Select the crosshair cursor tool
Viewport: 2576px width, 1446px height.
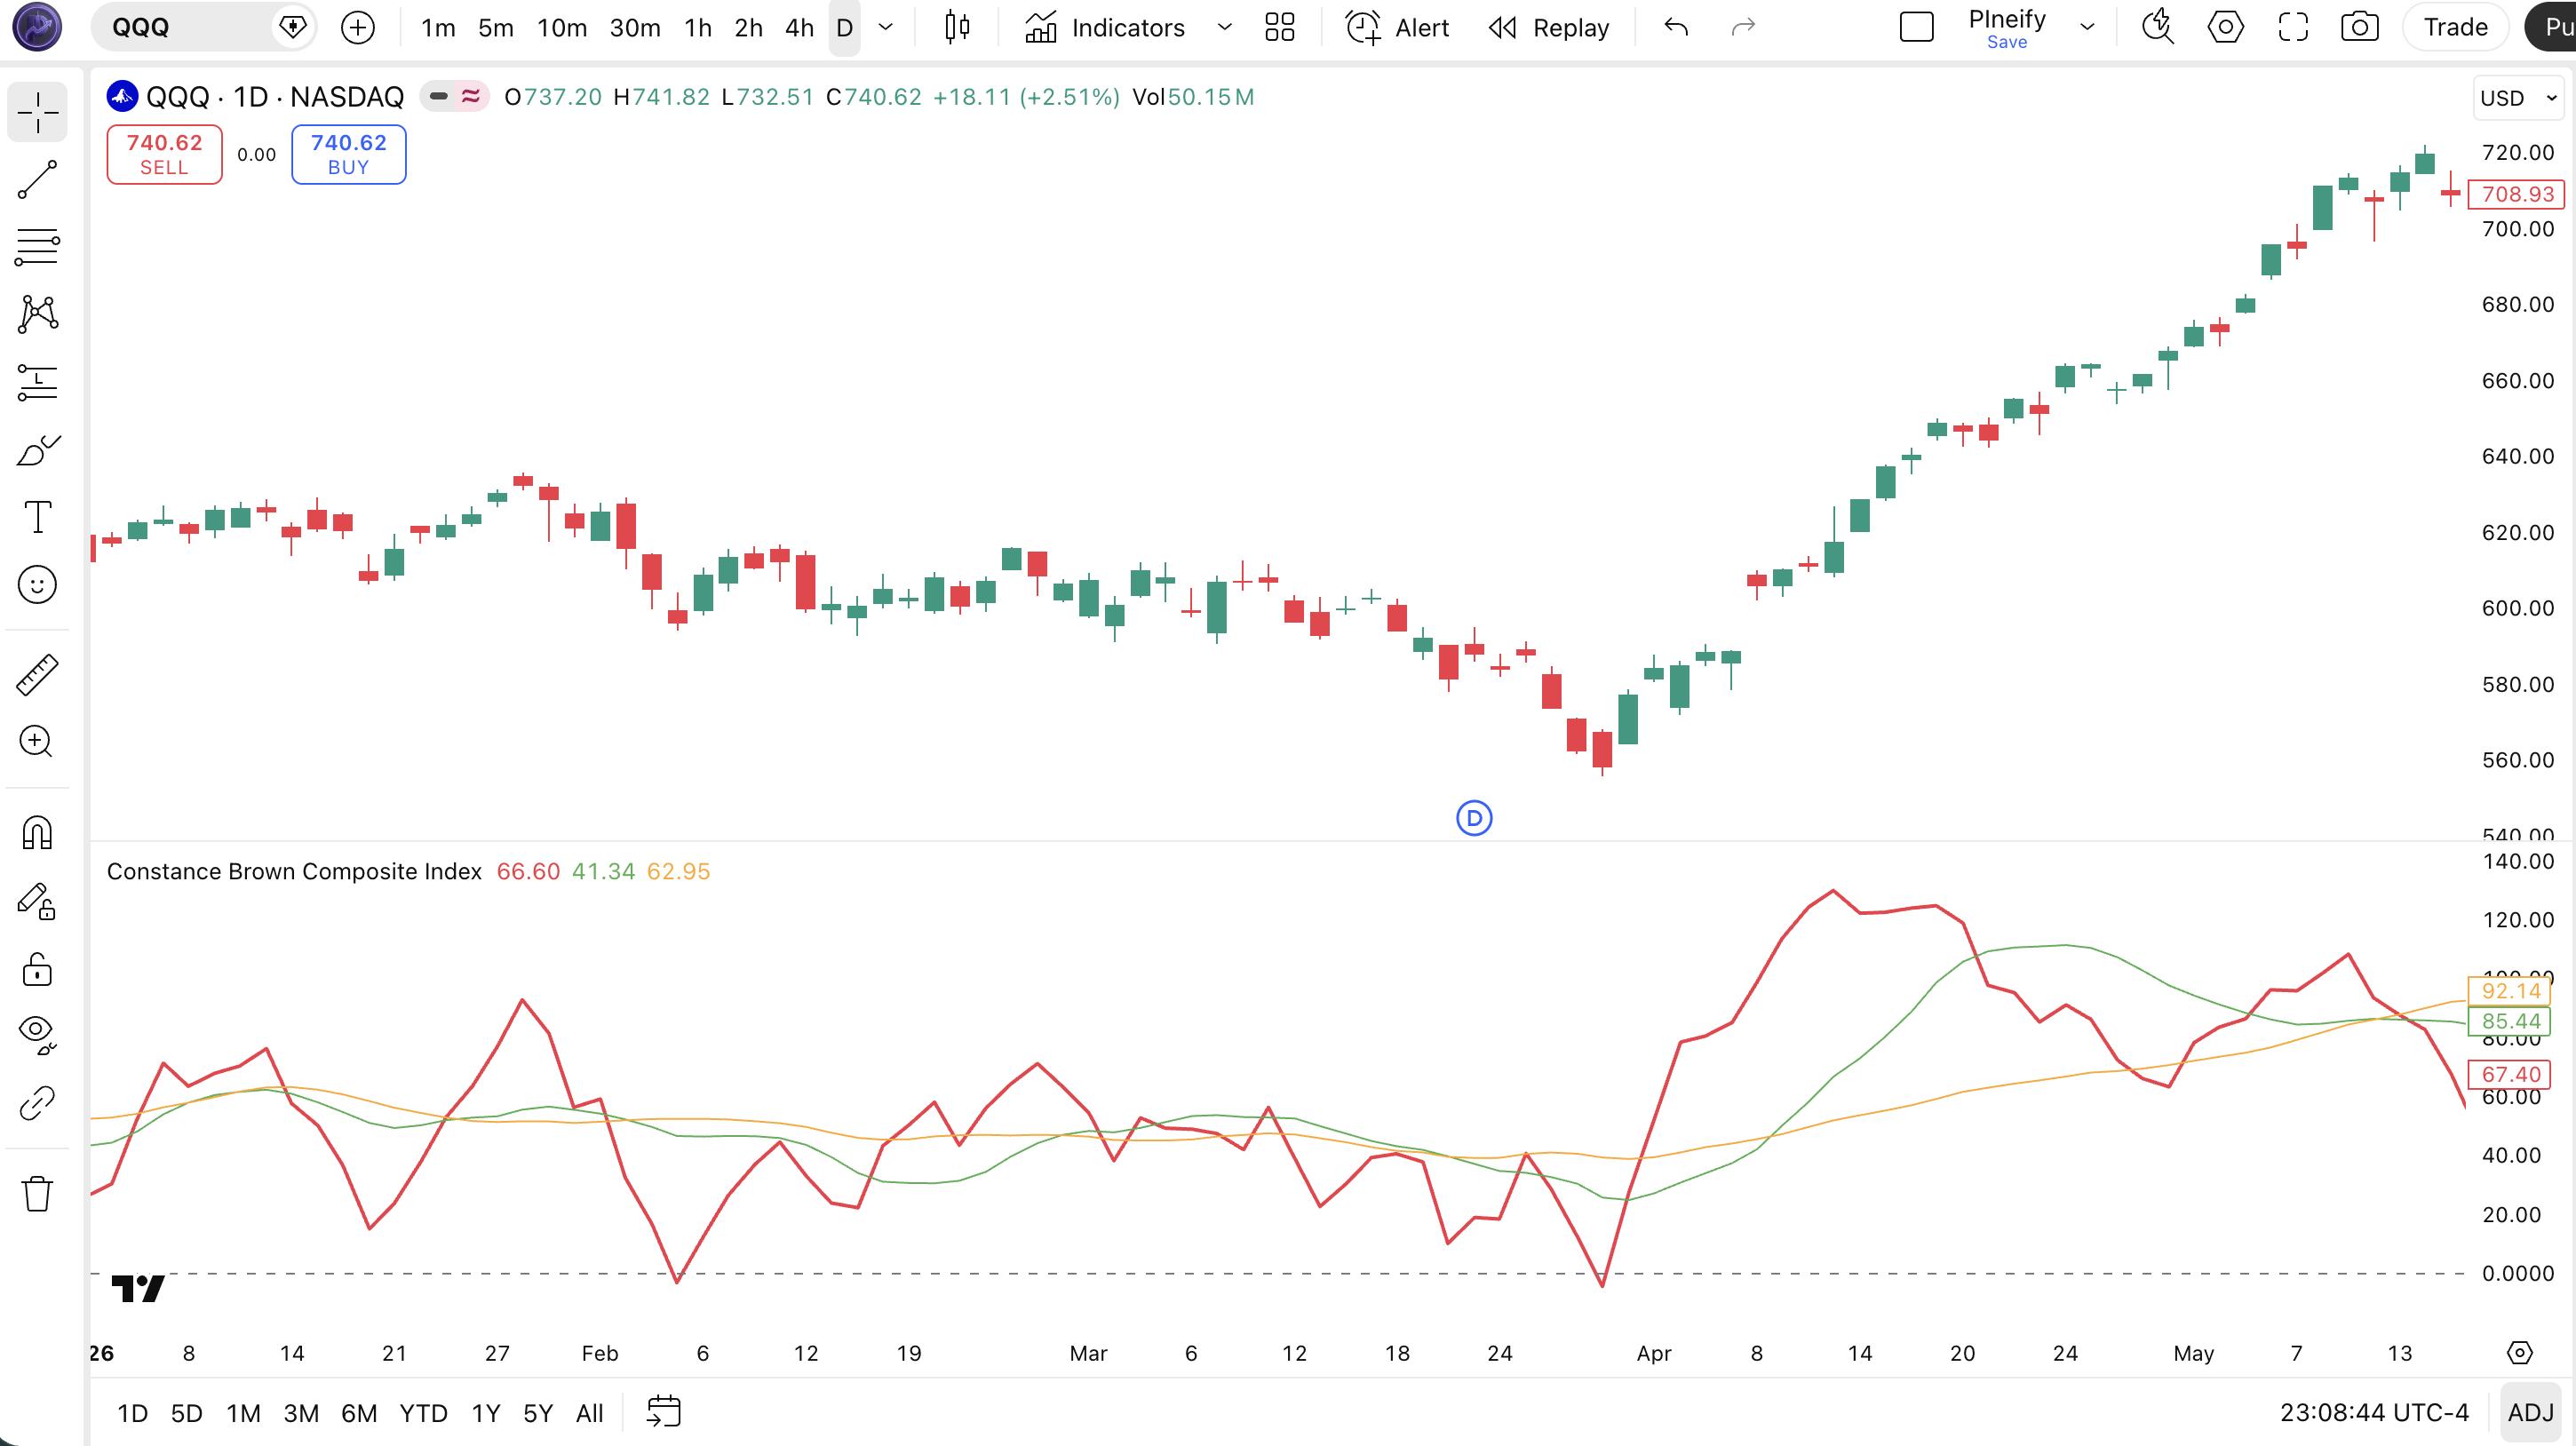click(37, 112)
